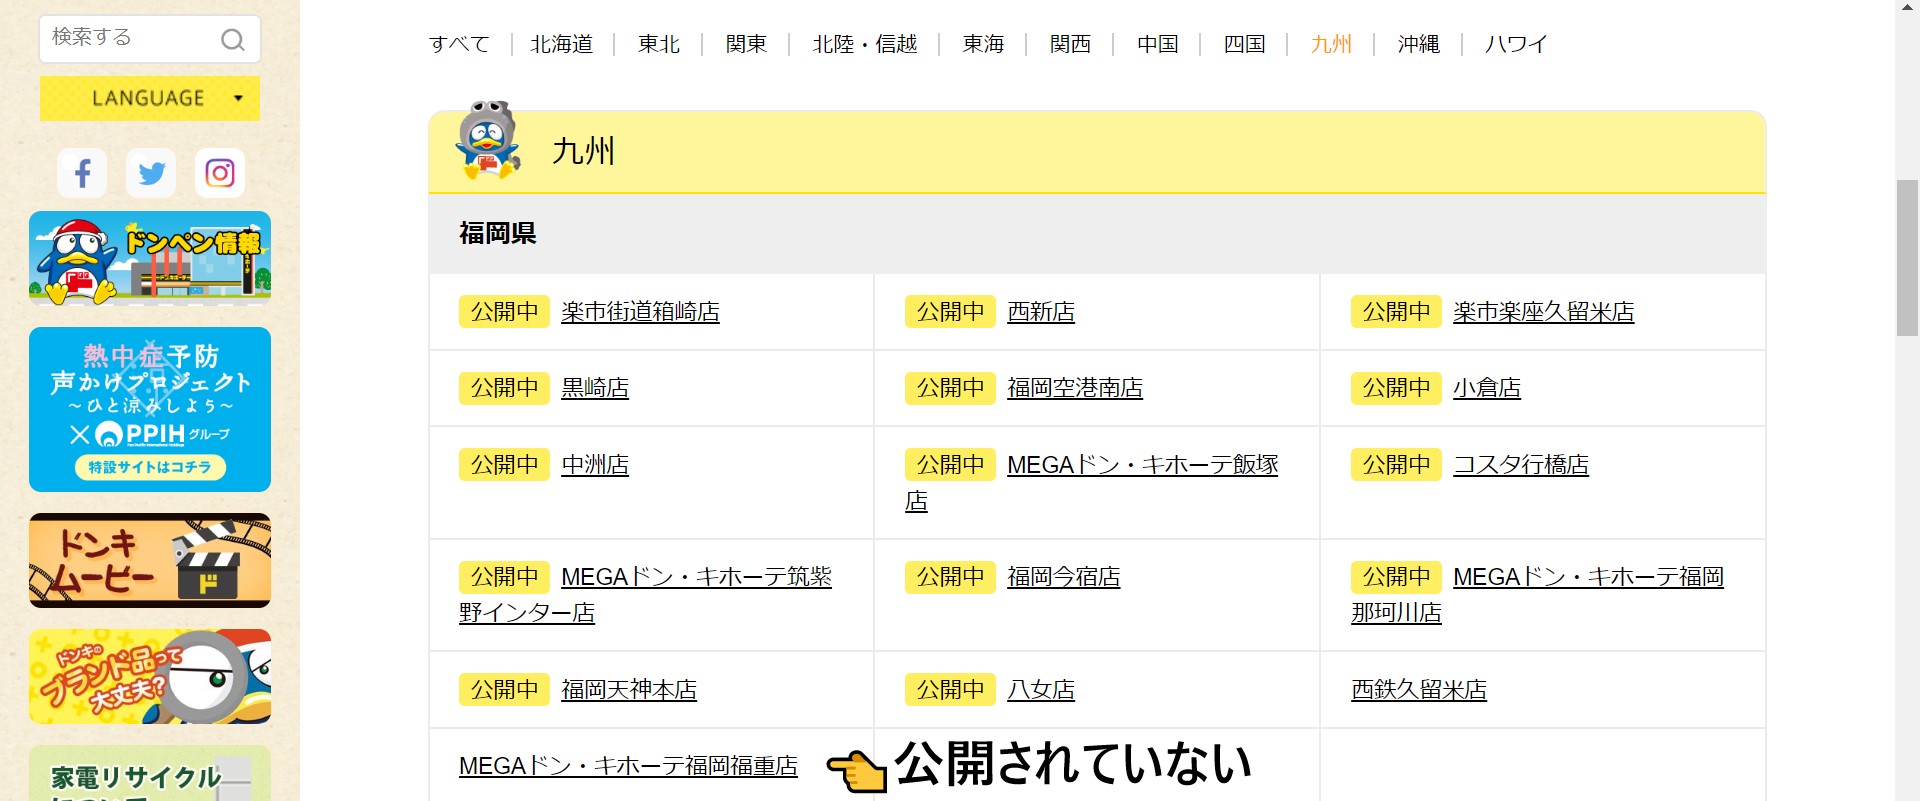Open the Facebook page icon
The height and width of the screenshot is (801, 1920).
point(83,173)
